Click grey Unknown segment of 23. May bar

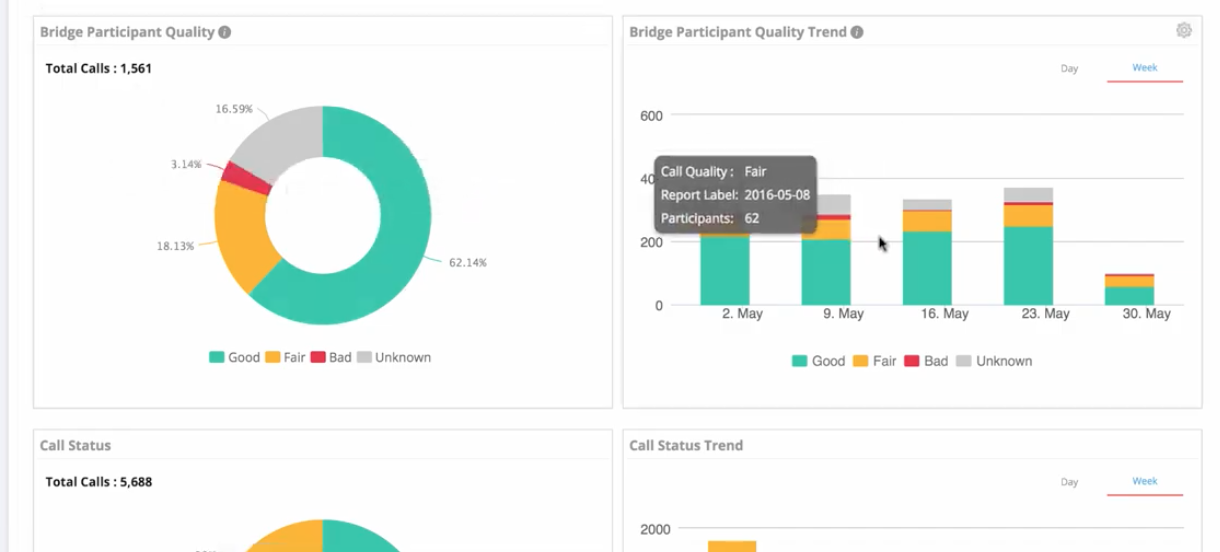[x=1028, y=194]
